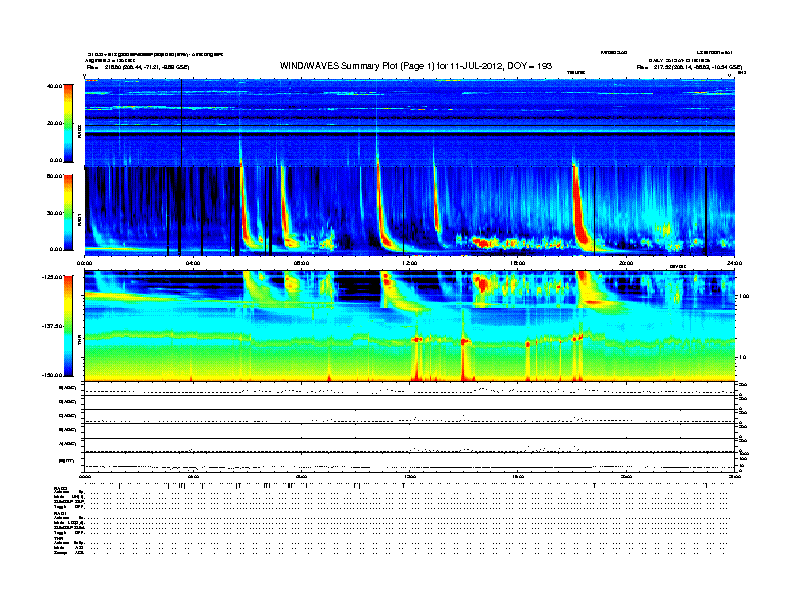Image resolution: width=792 pixels, height=612 pixels.
Task: Click the -137.50 label on TNR scale
Action: pyautogui.click(x=52, y=326)
